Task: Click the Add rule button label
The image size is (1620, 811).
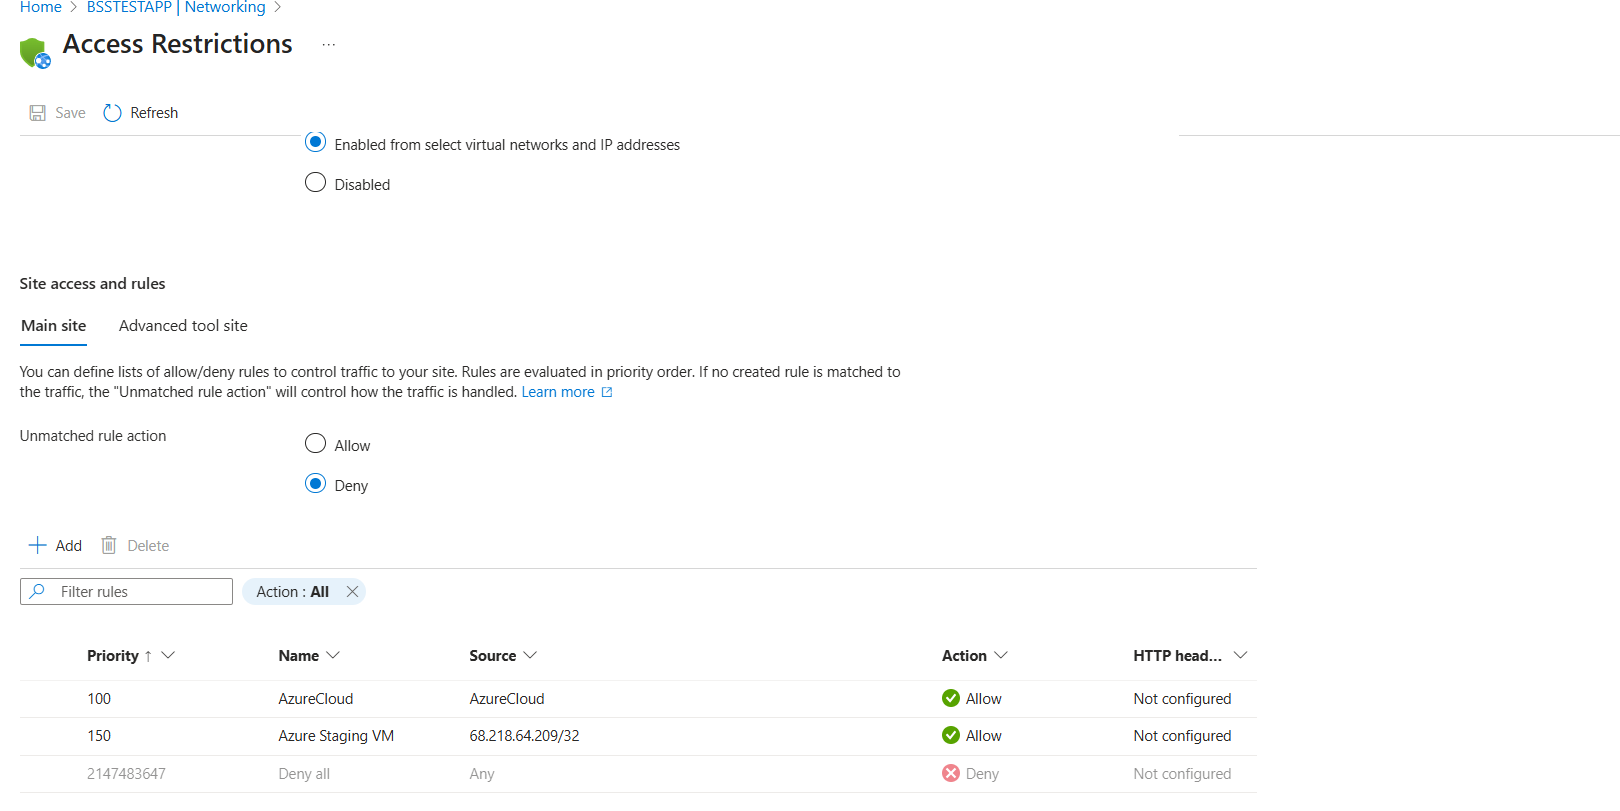Action: [69, 546]
